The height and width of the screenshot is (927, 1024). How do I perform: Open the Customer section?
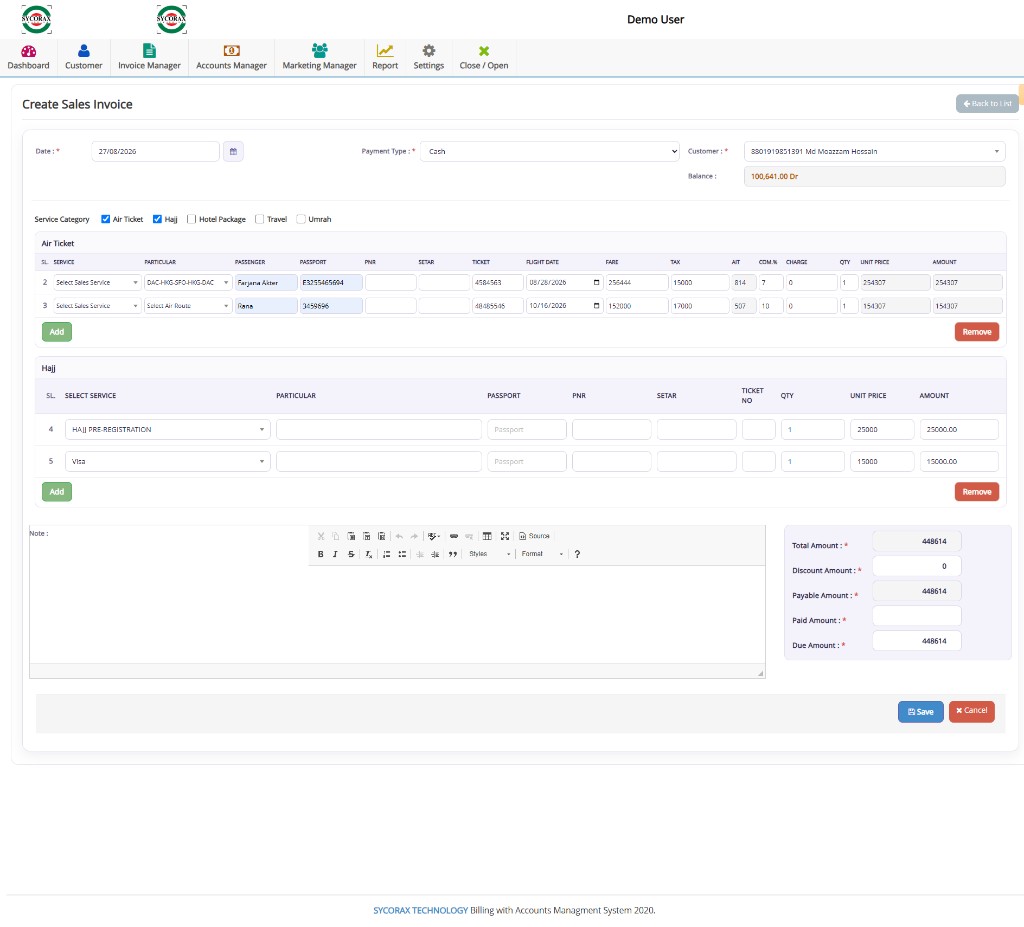84,57
